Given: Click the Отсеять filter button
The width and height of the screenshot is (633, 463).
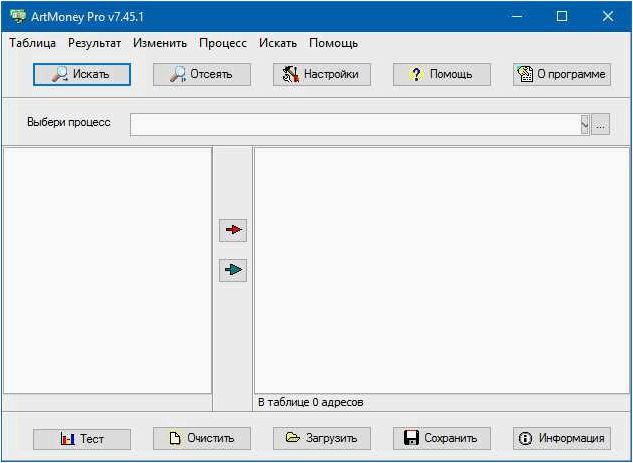Looking at the screenshot, I should point(201,74).
